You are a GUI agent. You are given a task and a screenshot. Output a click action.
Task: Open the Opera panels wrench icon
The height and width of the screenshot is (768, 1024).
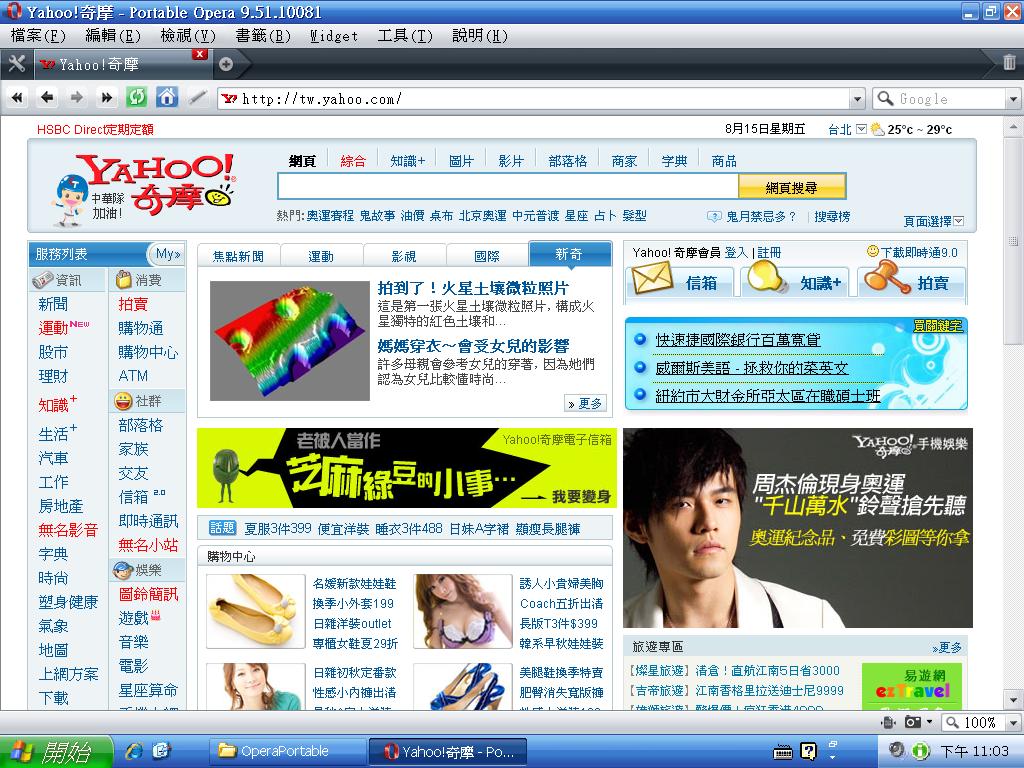click(x=16, y=63)
